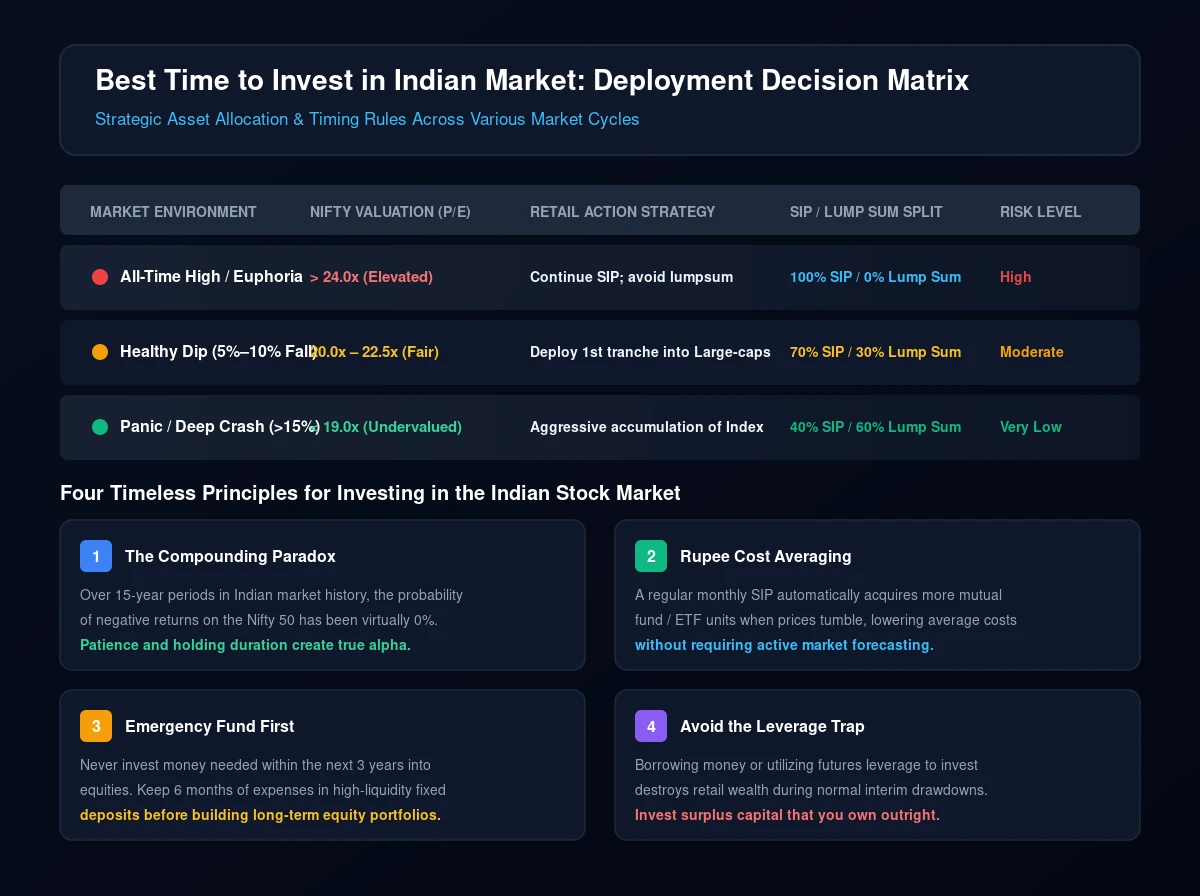Click the Strategic Asset Allocation subtitle
Viewport: 1200px width, 896px height.
[x=367, y=119]
